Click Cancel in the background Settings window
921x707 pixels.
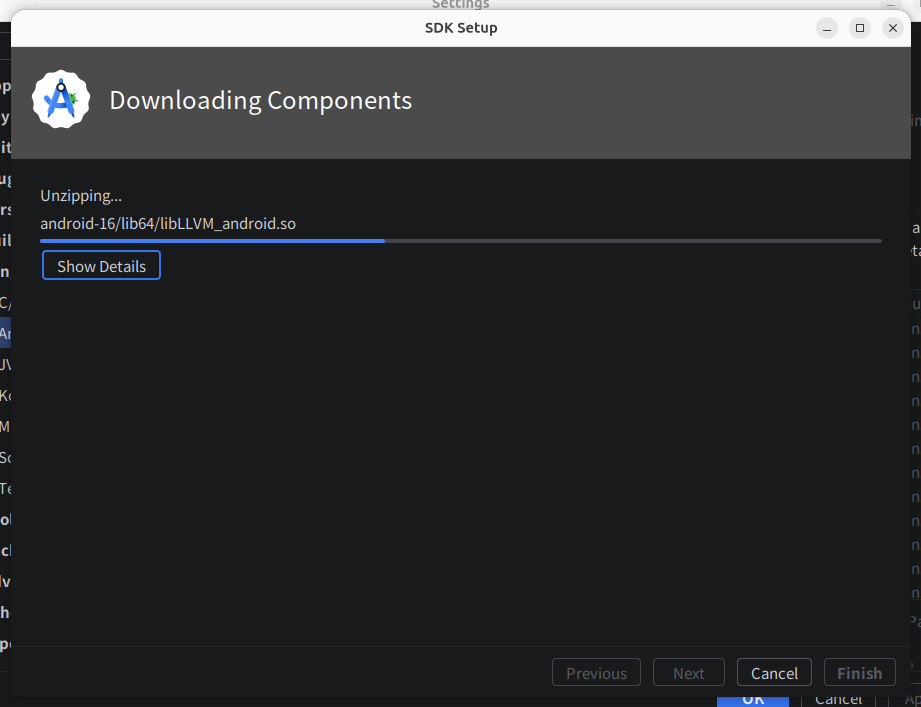[838, 700]
